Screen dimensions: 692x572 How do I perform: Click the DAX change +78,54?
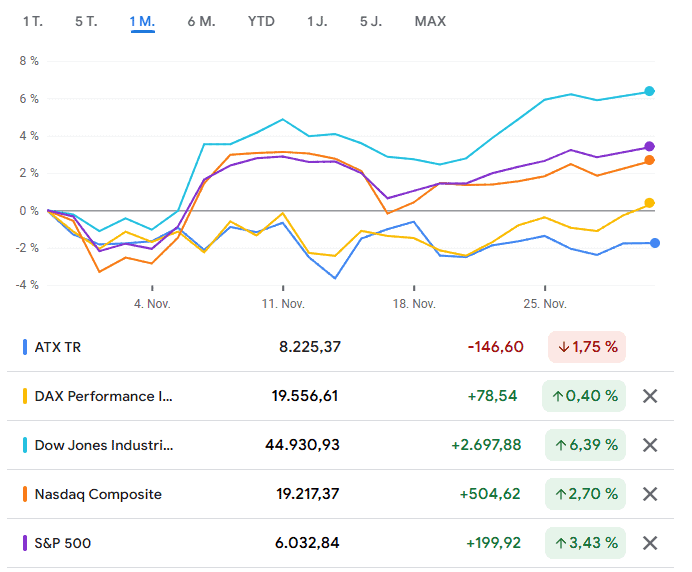[x=492, y=396]
